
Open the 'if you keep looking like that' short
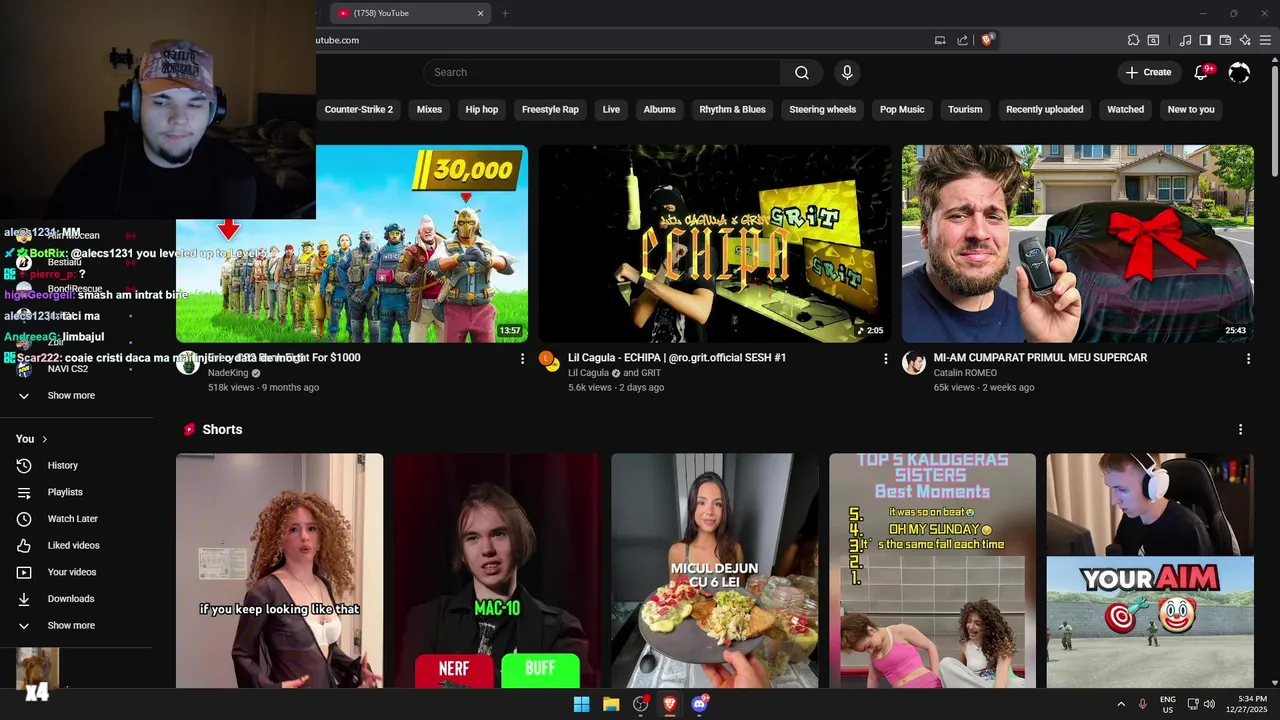(280, 571)
